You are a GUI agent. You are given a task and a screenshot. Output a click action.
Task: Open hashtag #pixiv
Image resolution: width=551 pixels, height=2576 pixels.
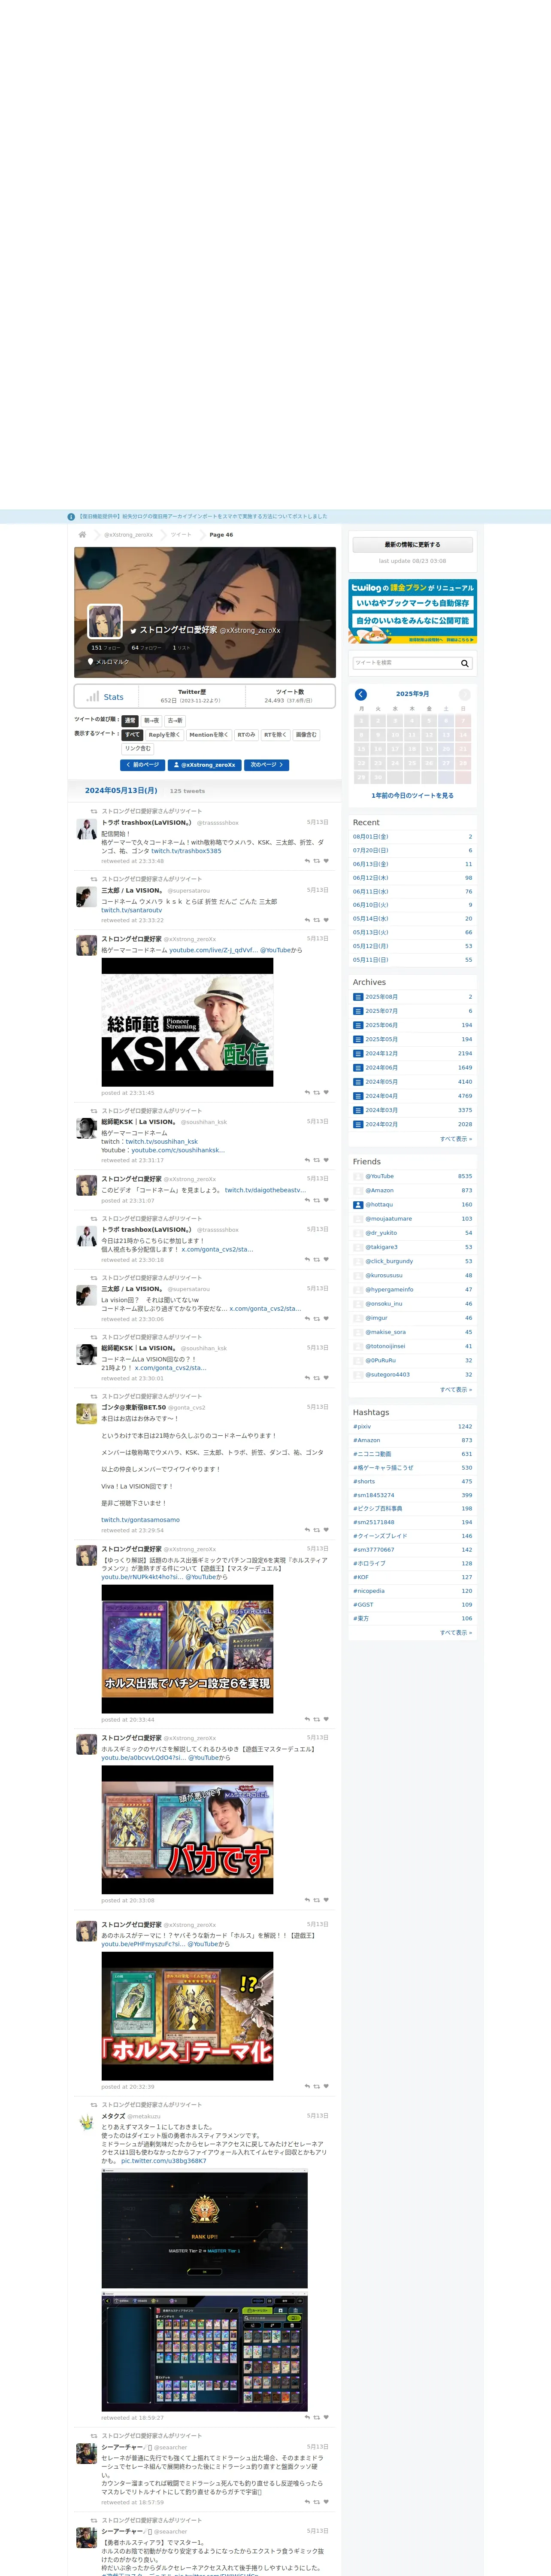[362, 1427]
